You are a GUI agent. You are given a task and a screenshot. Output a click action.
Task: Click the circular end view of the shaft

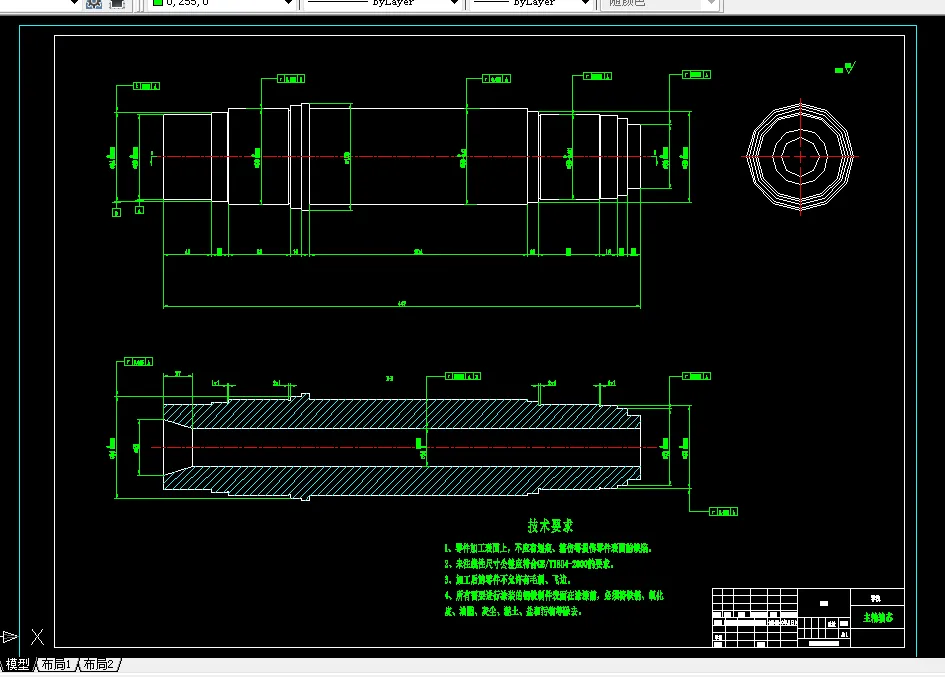pos(800,157)
